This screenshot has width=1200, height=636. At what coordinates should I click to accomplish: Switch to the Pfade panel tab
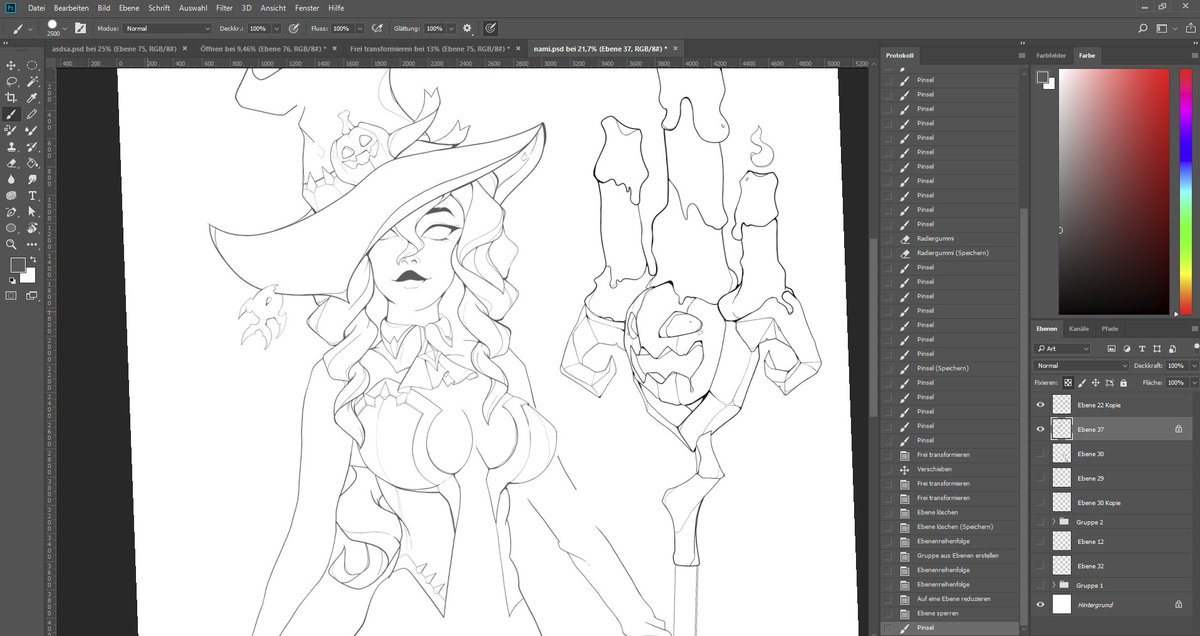1110,329
